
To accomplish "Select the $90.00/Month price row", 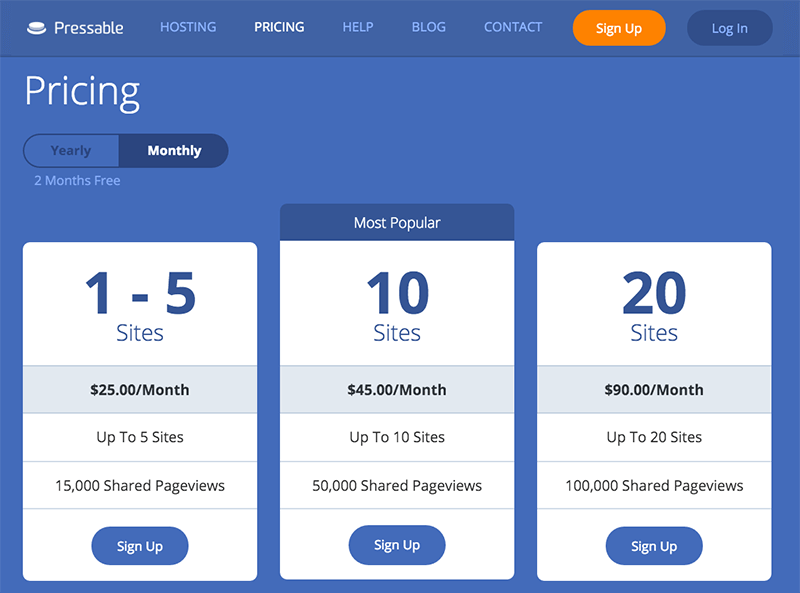I will tap(654, 390).
